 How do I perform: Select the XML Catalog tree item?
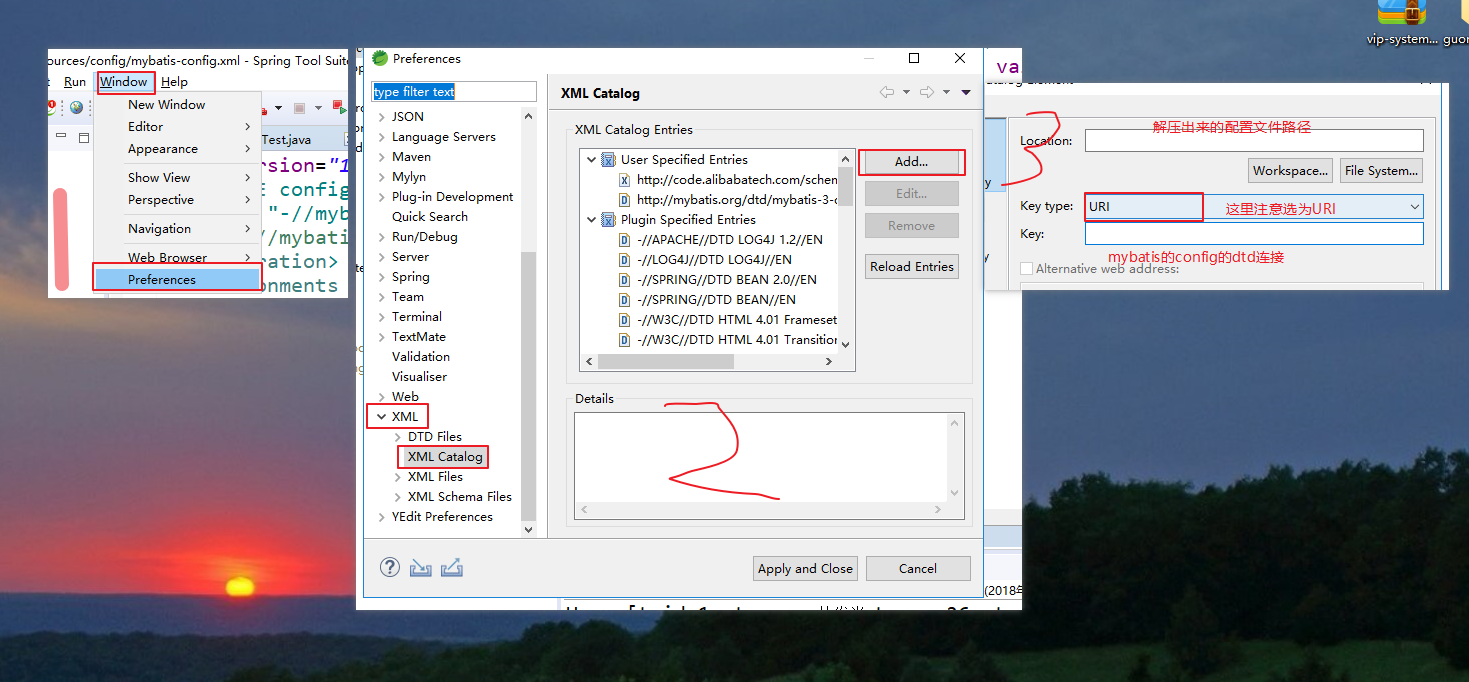coord(445,457)
